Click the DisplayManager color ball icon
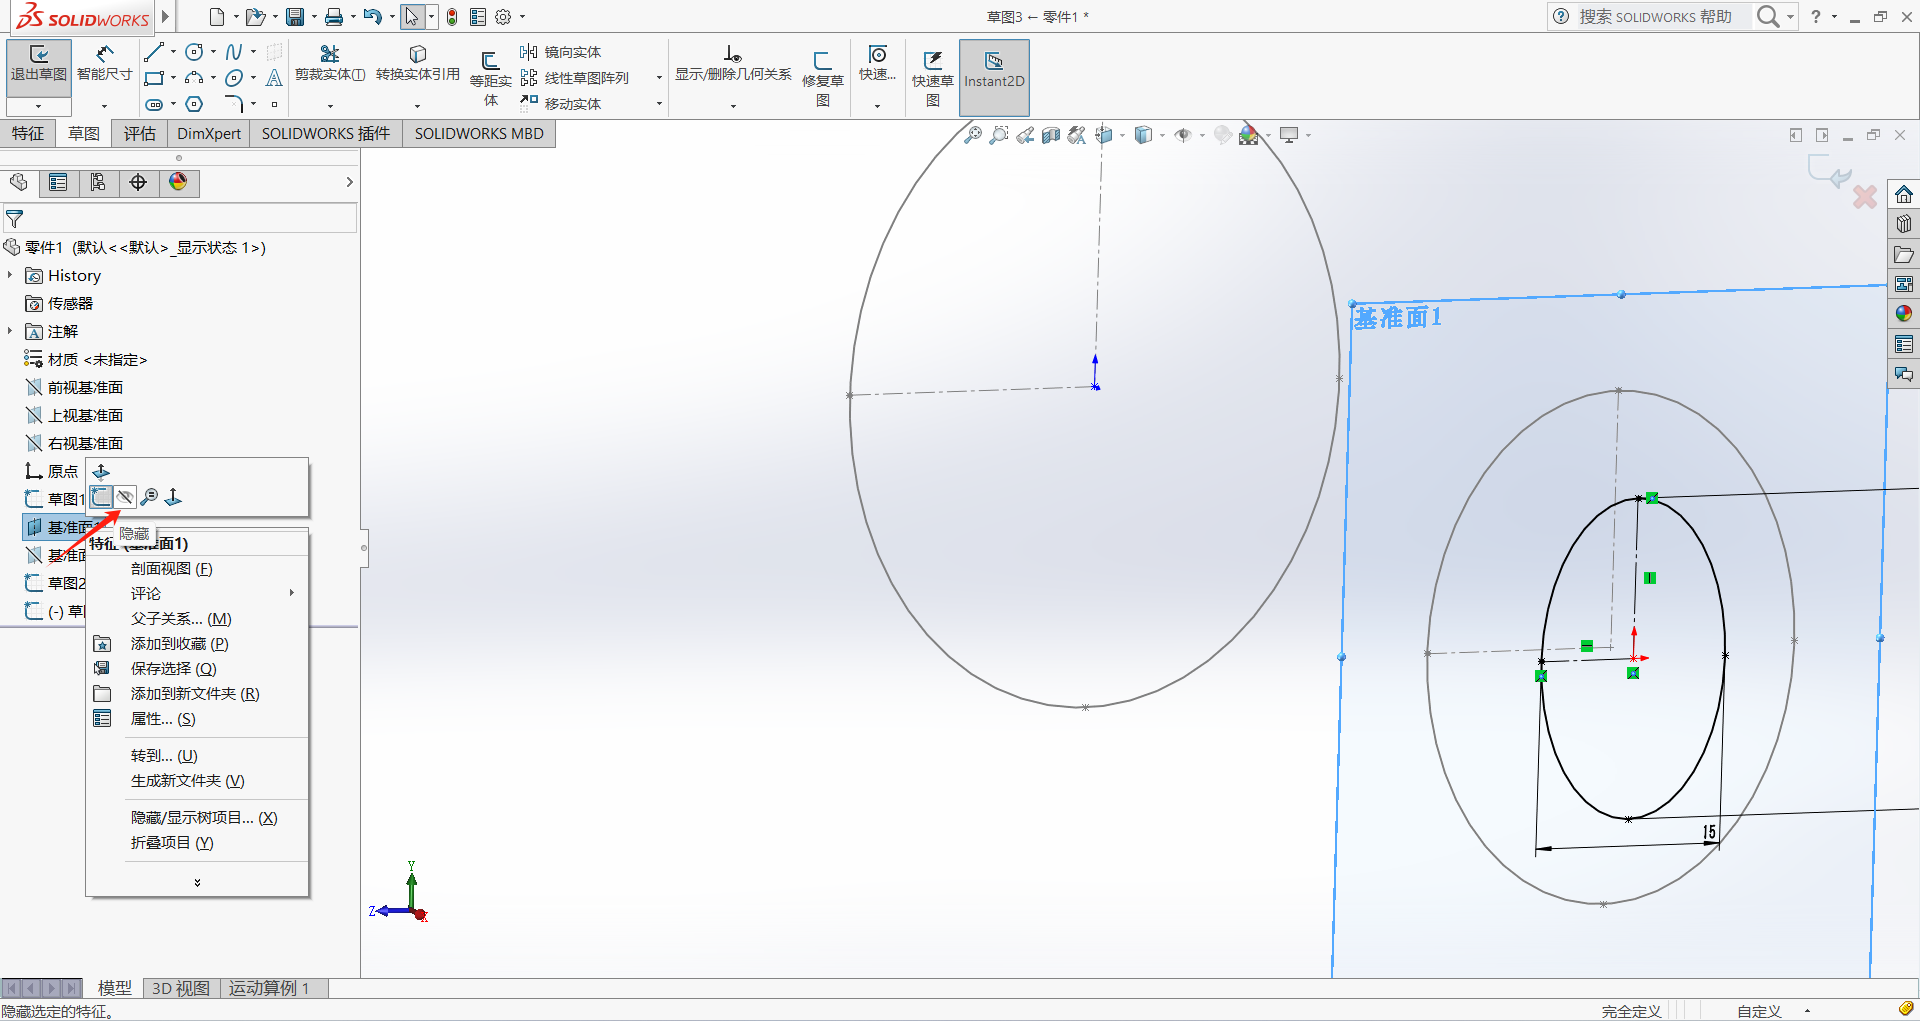This screenshot has width=1920, height=1021. point(178,182)
